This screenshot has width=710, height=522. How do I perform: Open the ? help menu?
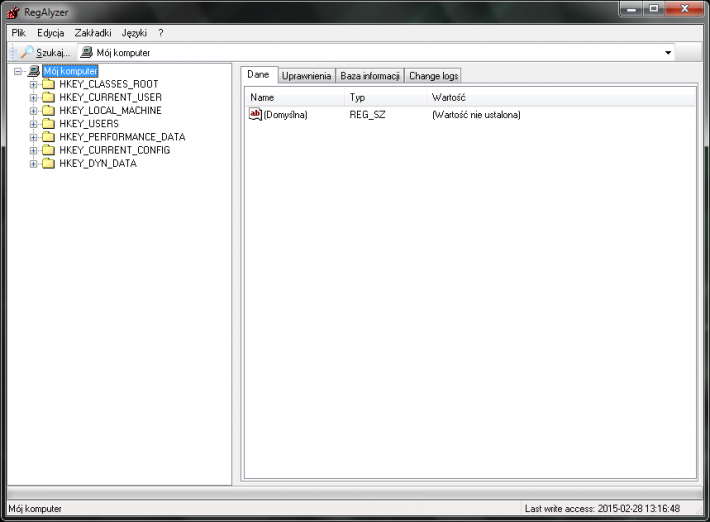tap(161, 33)
